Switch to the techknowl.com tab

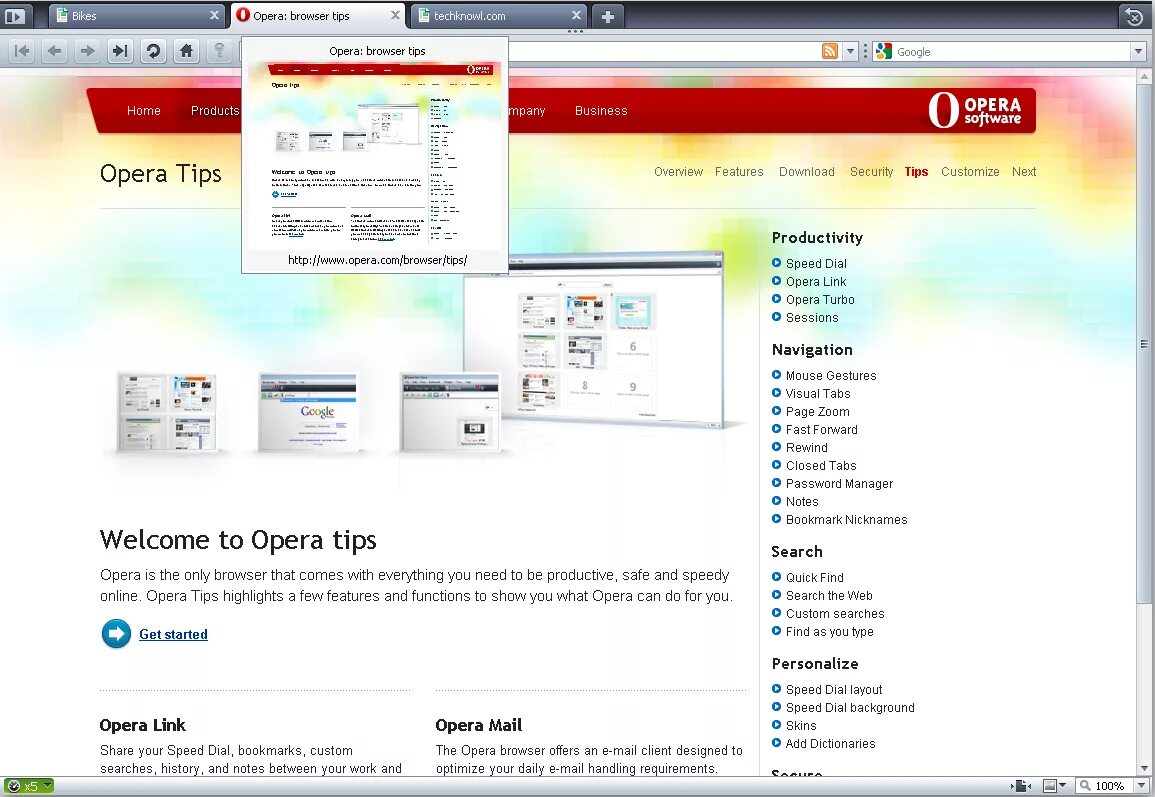pyautogui.click(x=499, y=15)
